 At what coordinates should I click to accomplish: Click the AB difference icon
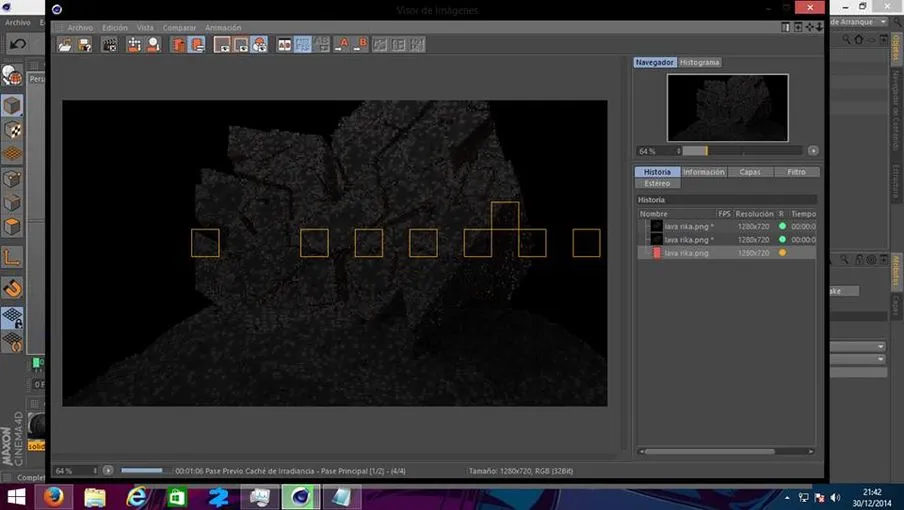pos(322,45)
